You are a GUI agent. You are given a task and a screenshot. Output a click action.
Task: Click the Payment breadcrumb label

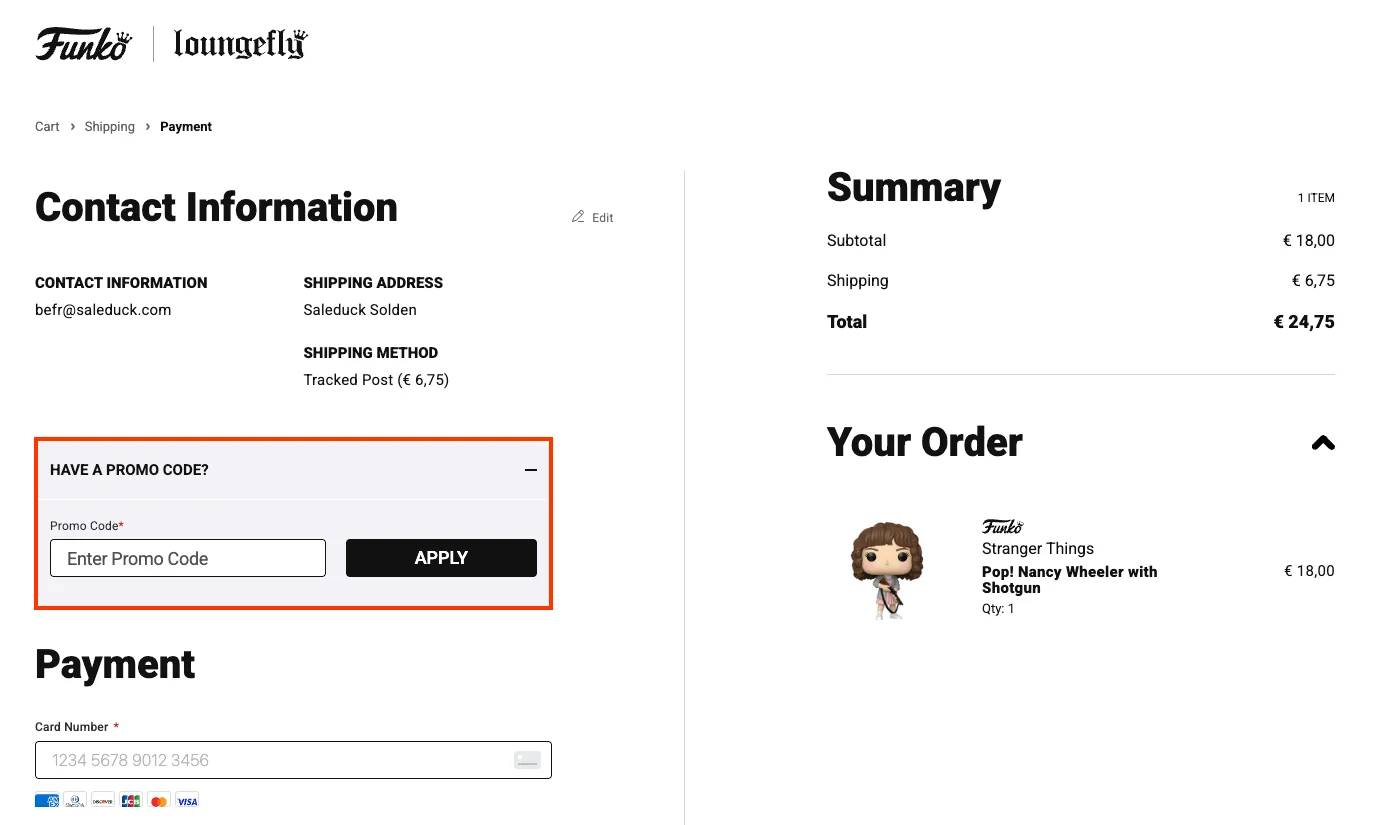[186, 126]
